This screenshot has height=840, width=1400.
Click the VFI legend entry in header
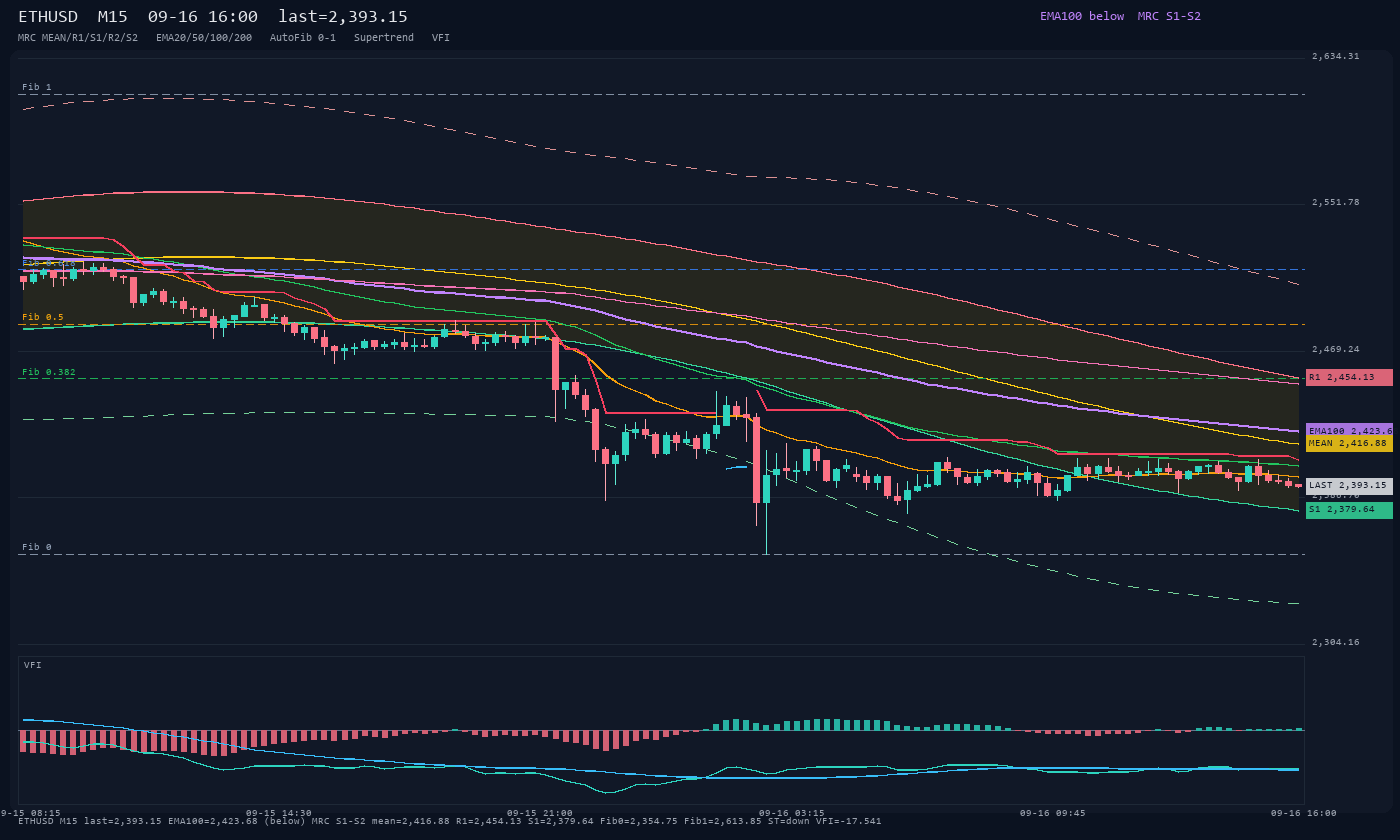[x=441, y=38]
